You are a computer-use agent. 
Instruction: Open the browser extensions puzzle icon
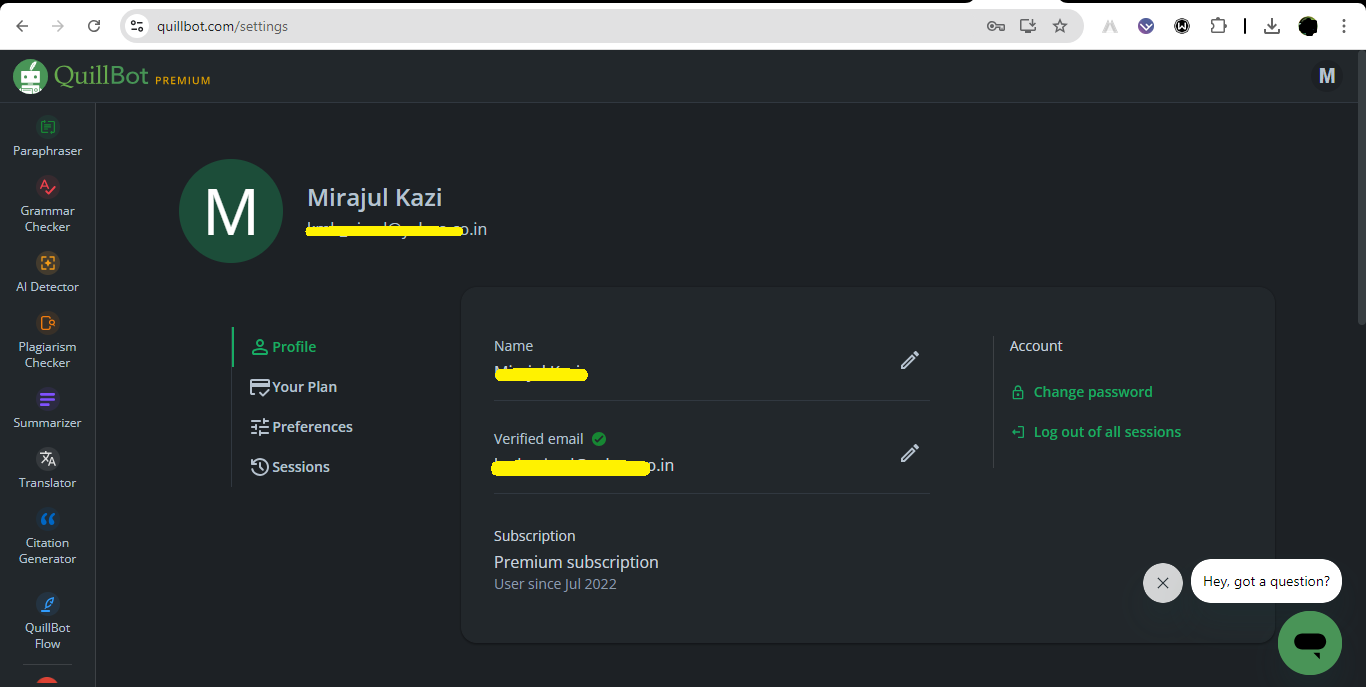point(1218,26)
